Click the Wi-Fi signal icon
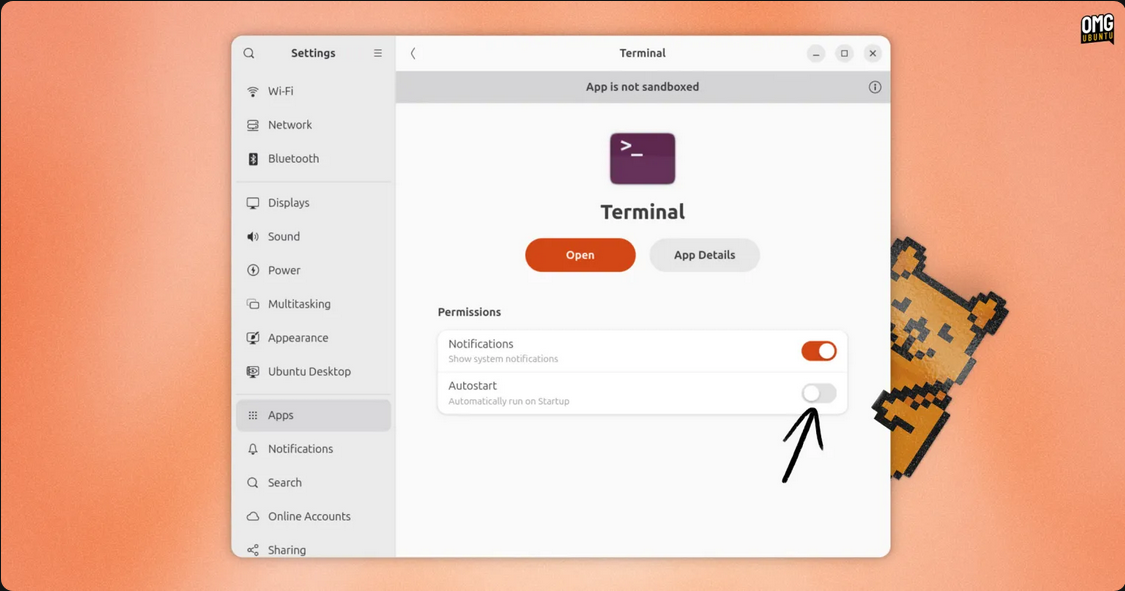The image size is (1125, 591). pyautogui.click(x=253, y=91)
